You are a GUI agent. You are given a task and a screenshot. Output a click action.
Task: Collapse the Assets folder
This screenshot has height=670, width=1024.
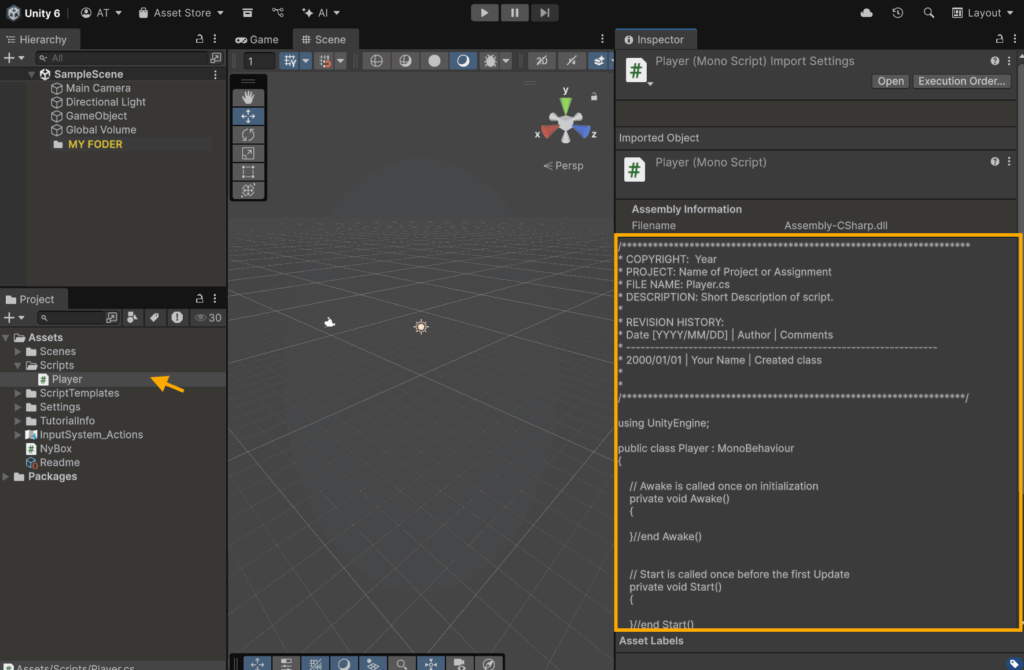point(6,338)
